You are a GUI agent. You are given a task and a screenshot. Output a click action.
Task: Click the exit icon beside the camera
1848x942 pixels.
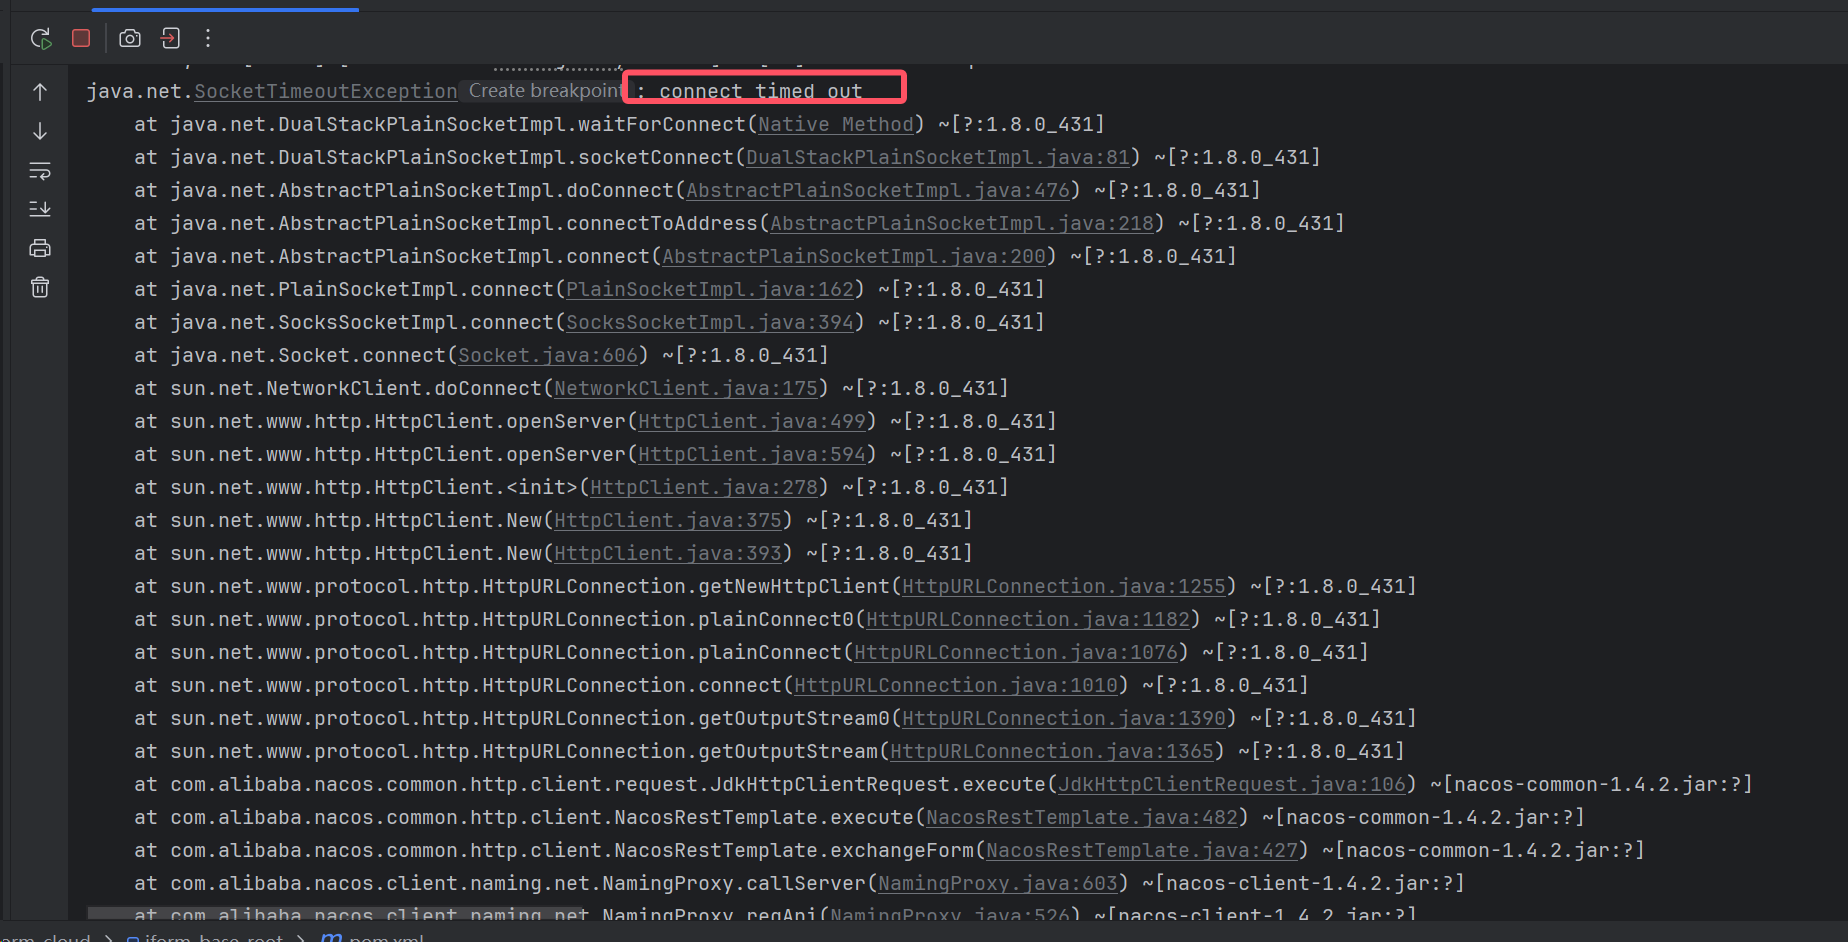coord(171,38)
